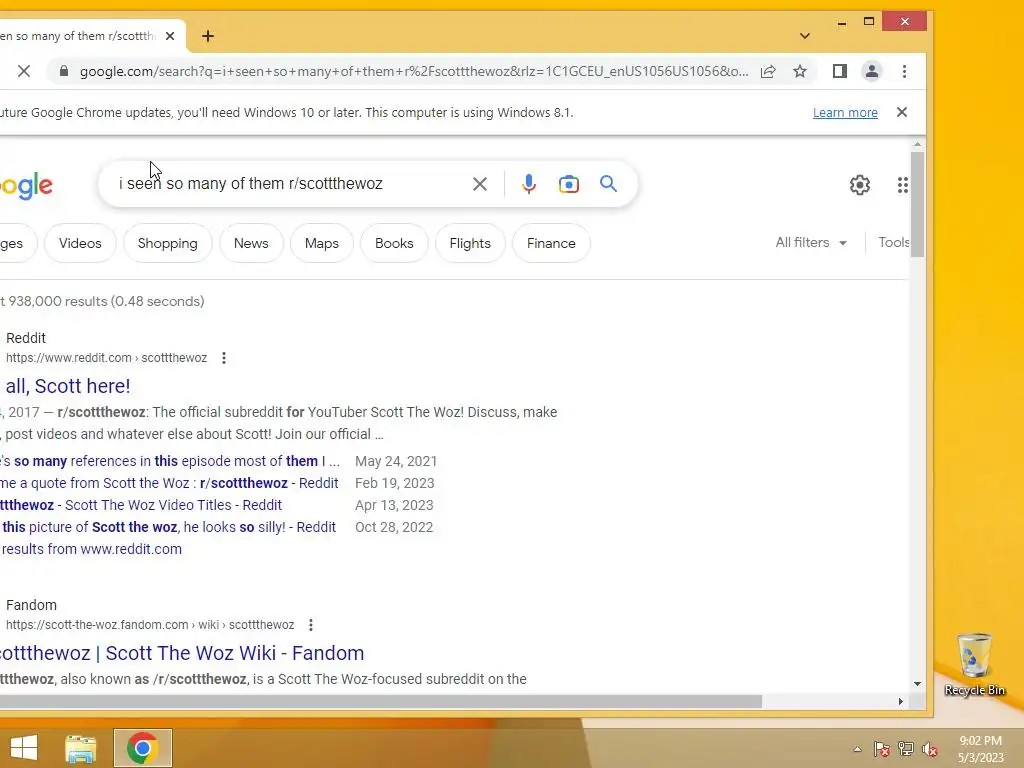The width and height of the screenshot is (1024, 768).
Task: Open network tray icon
Action: click(x=906, y=749)
